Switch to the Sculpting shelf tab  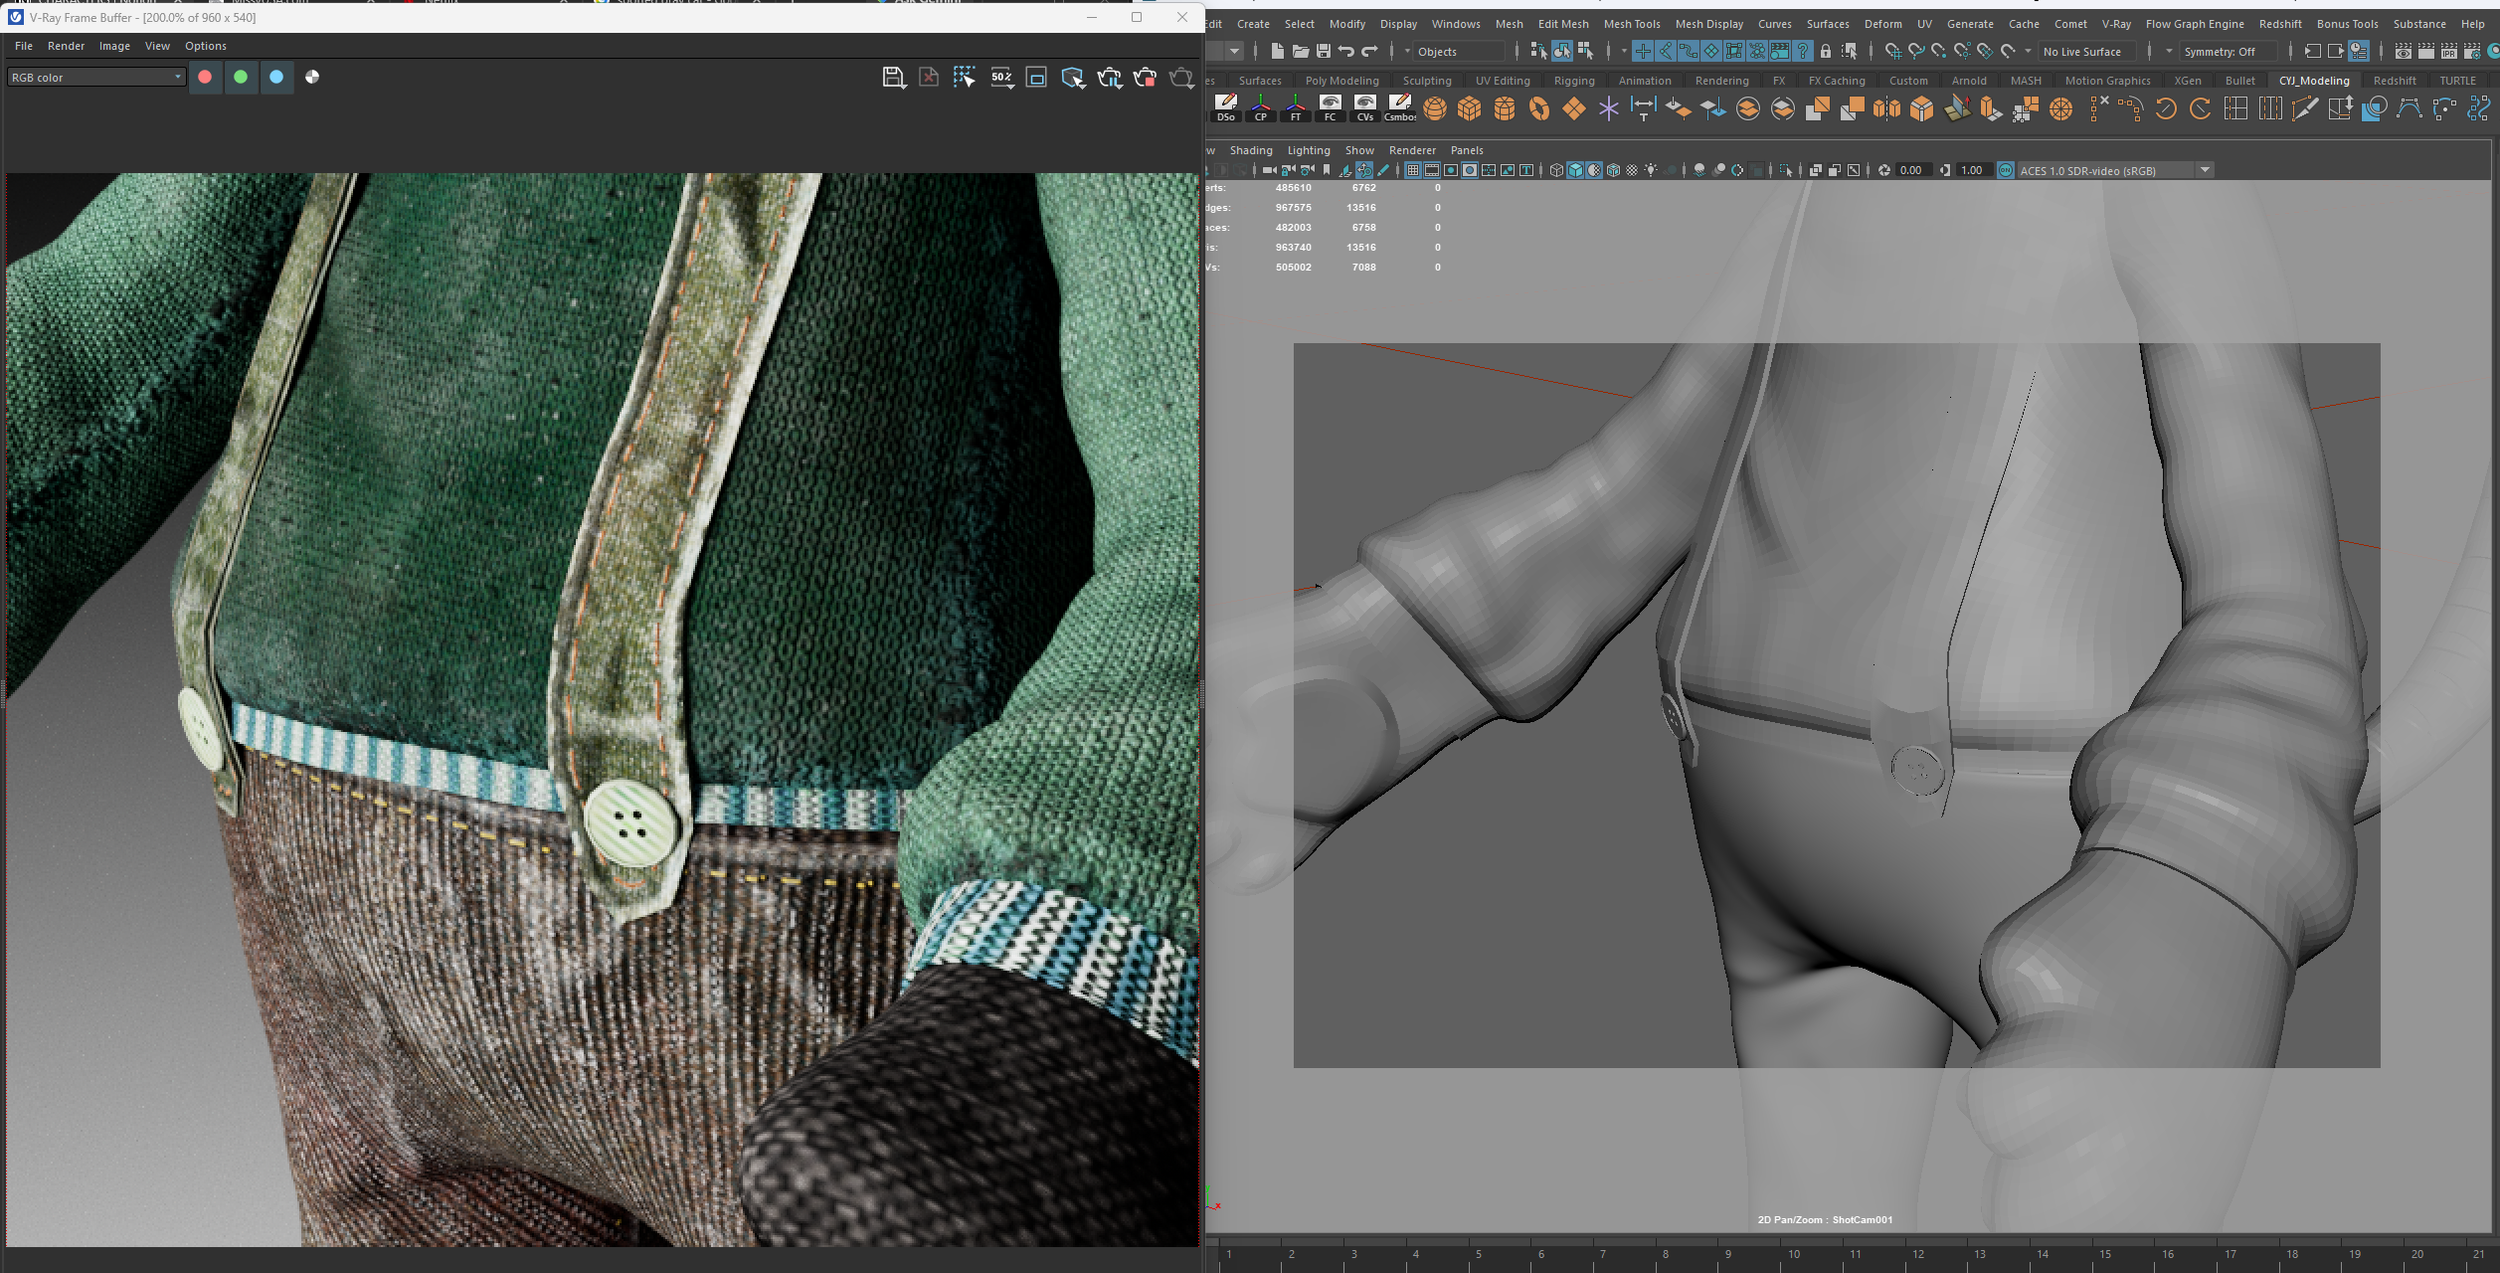click(1427, 81)
